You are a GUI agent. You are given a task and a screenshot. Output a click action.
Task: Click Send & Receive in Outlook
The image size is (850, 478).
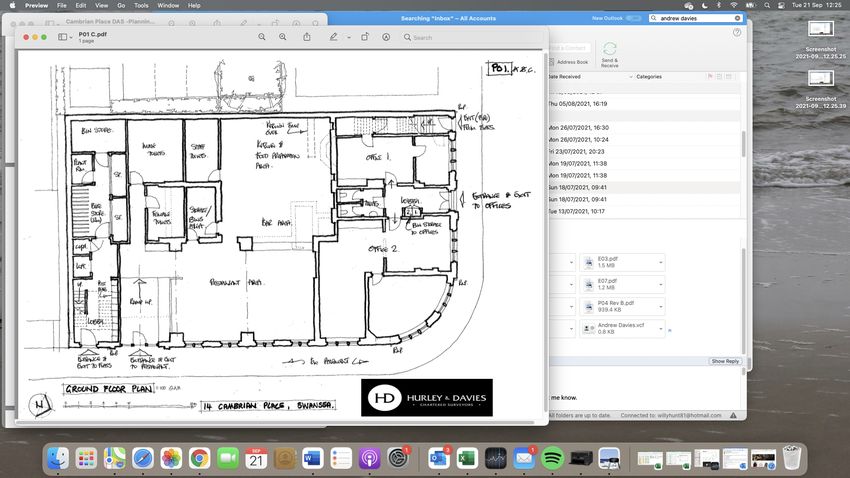point(609,54)
